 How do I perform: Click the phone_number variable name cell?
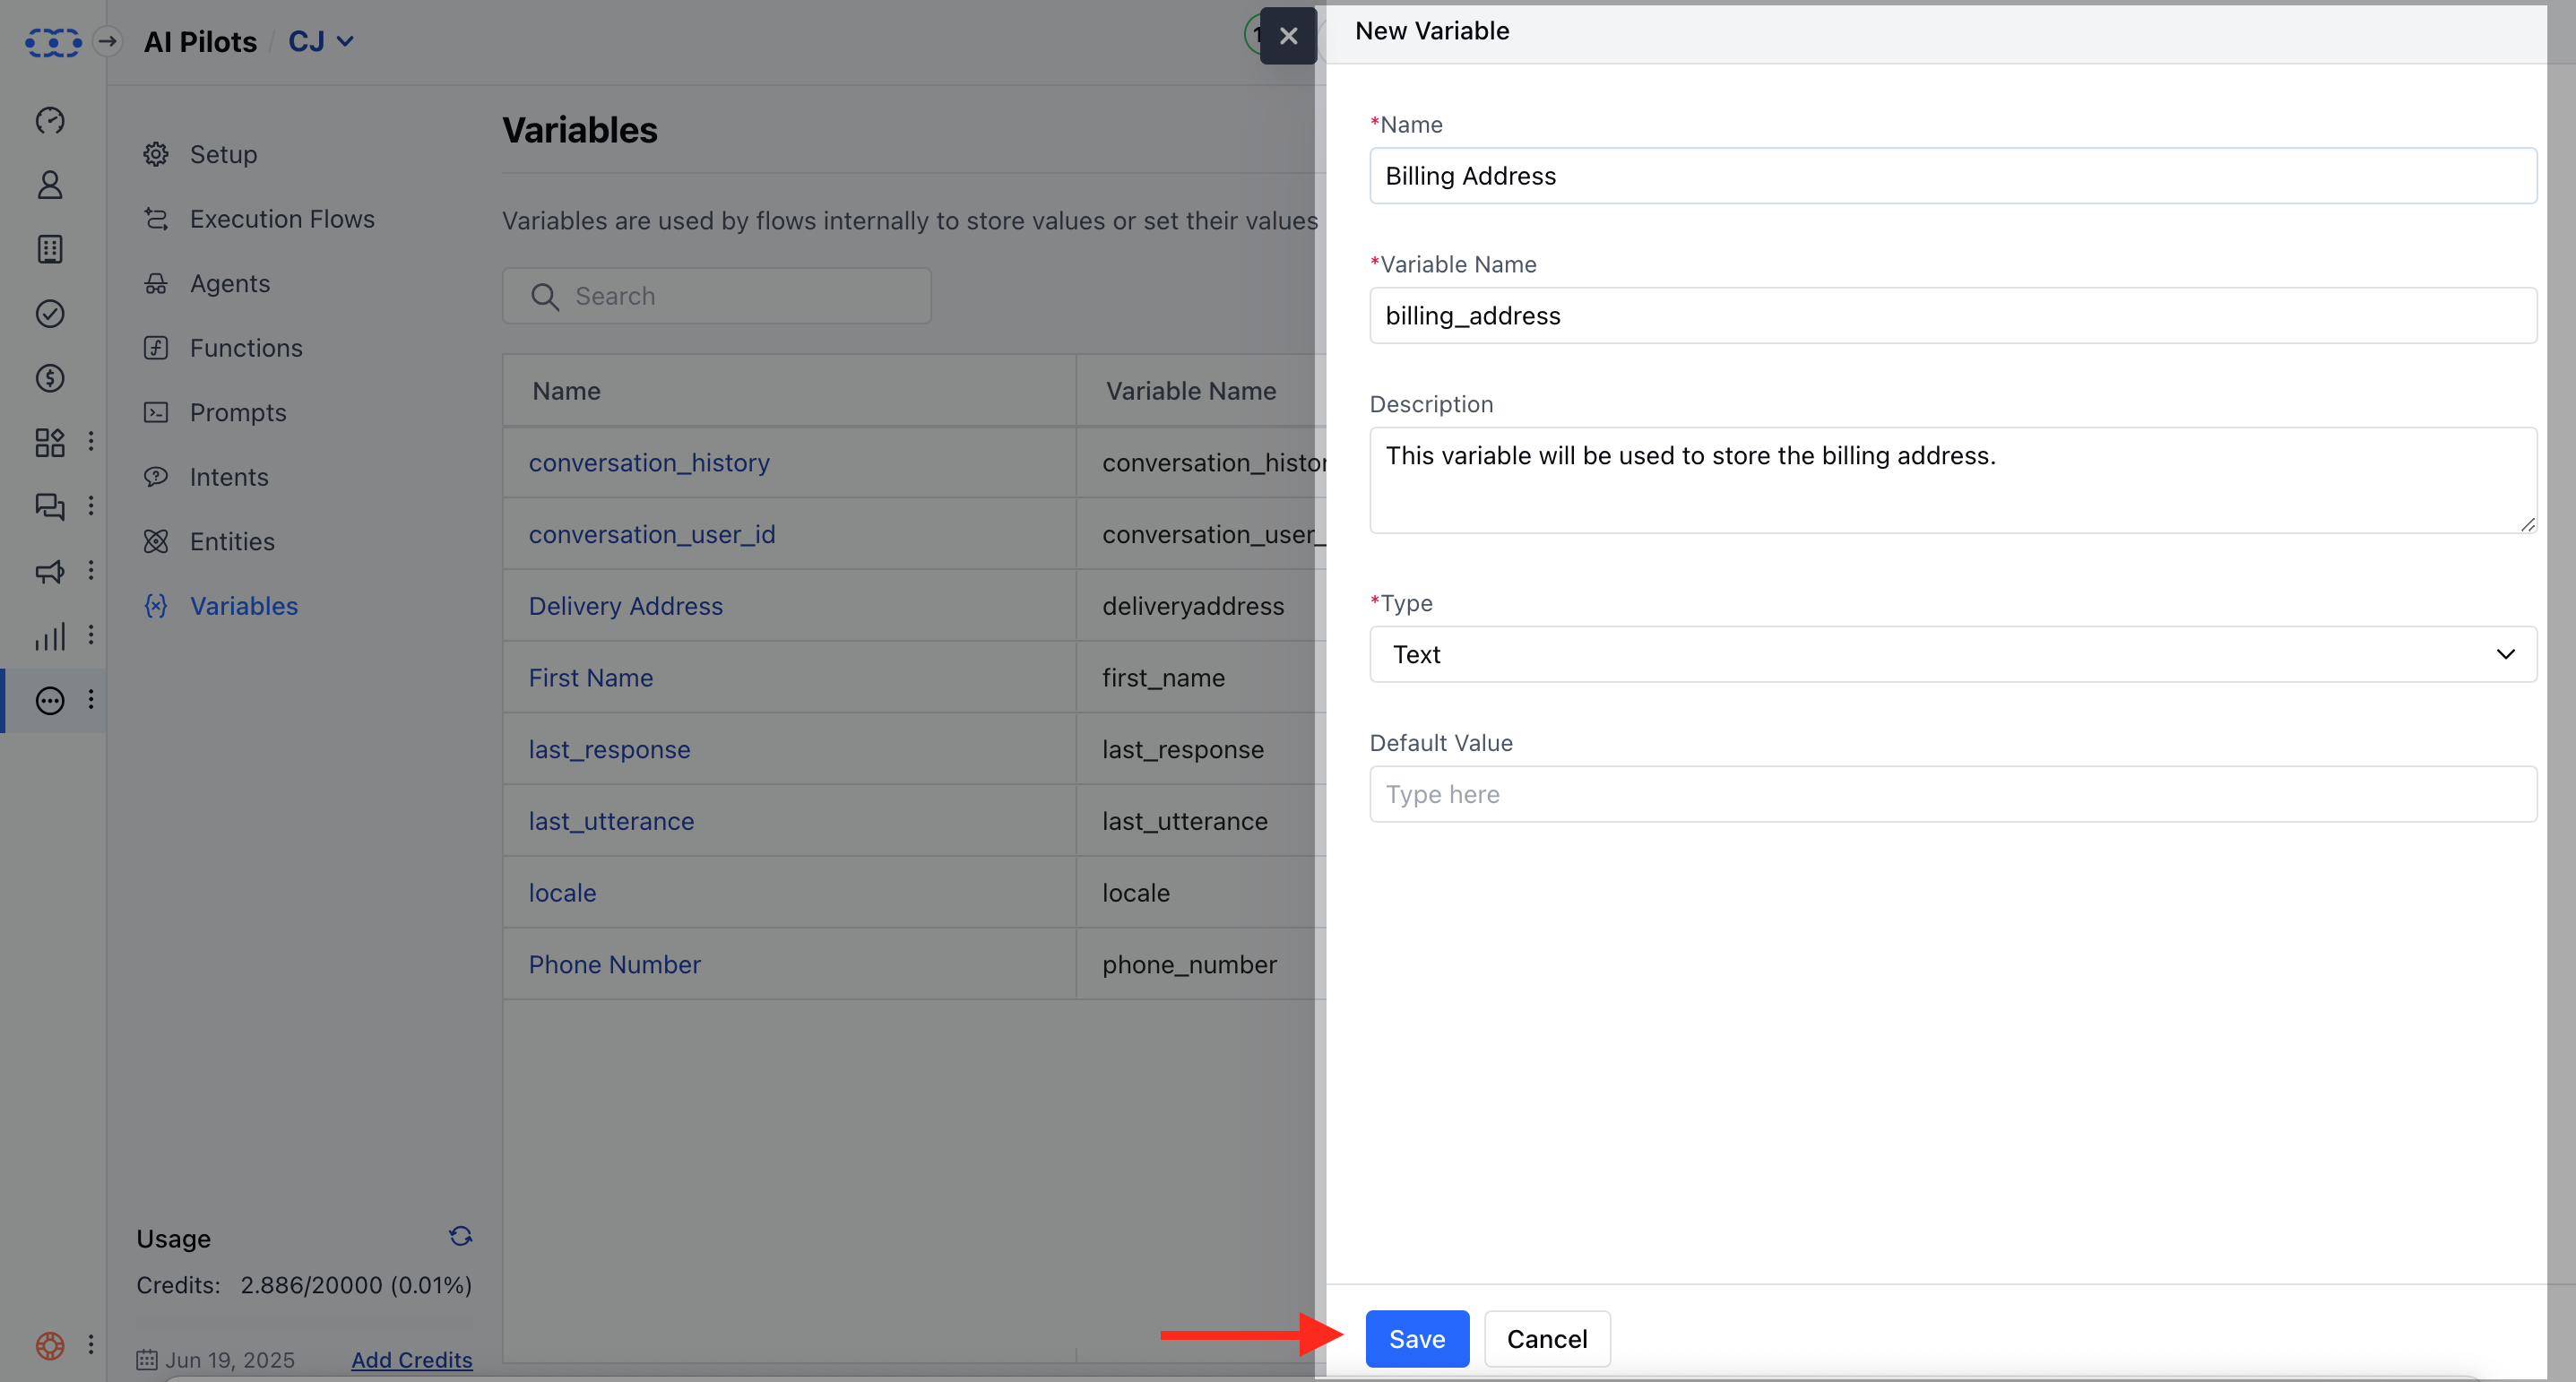pyautogui.click(x=1189, y=965)
